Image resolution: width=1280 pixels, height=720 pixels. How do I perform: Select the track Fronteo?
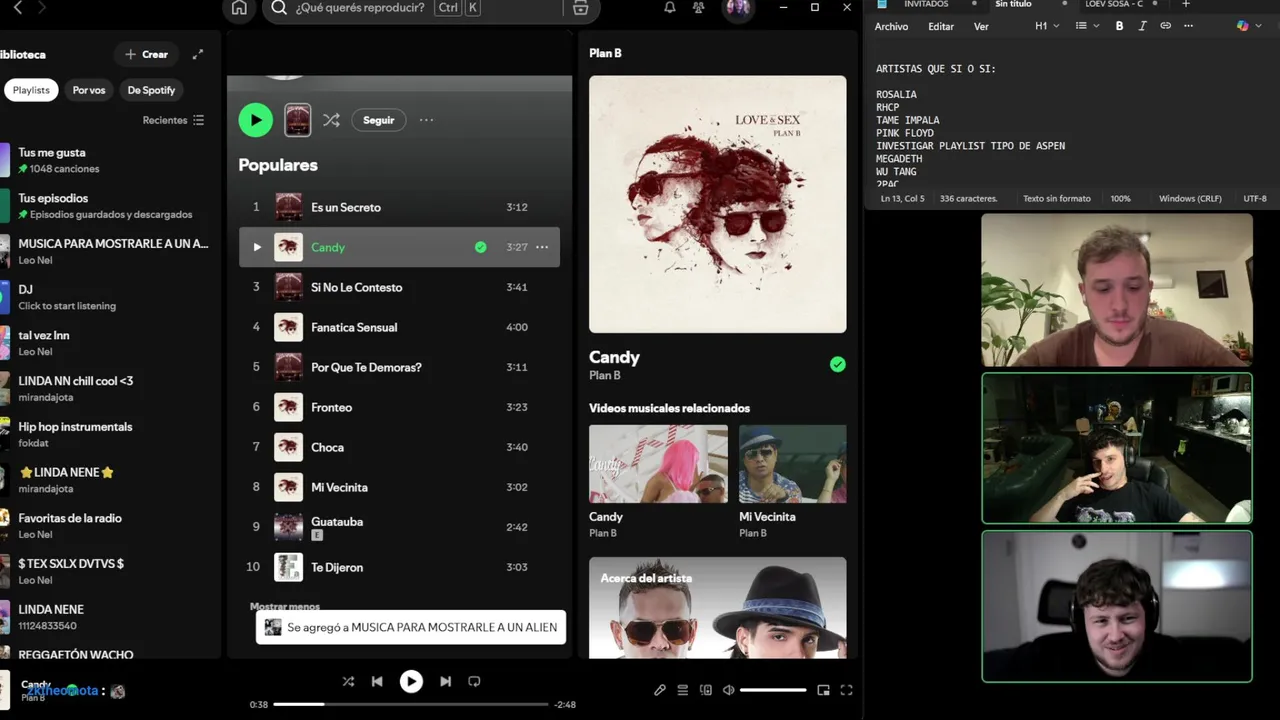click(399, 407)
